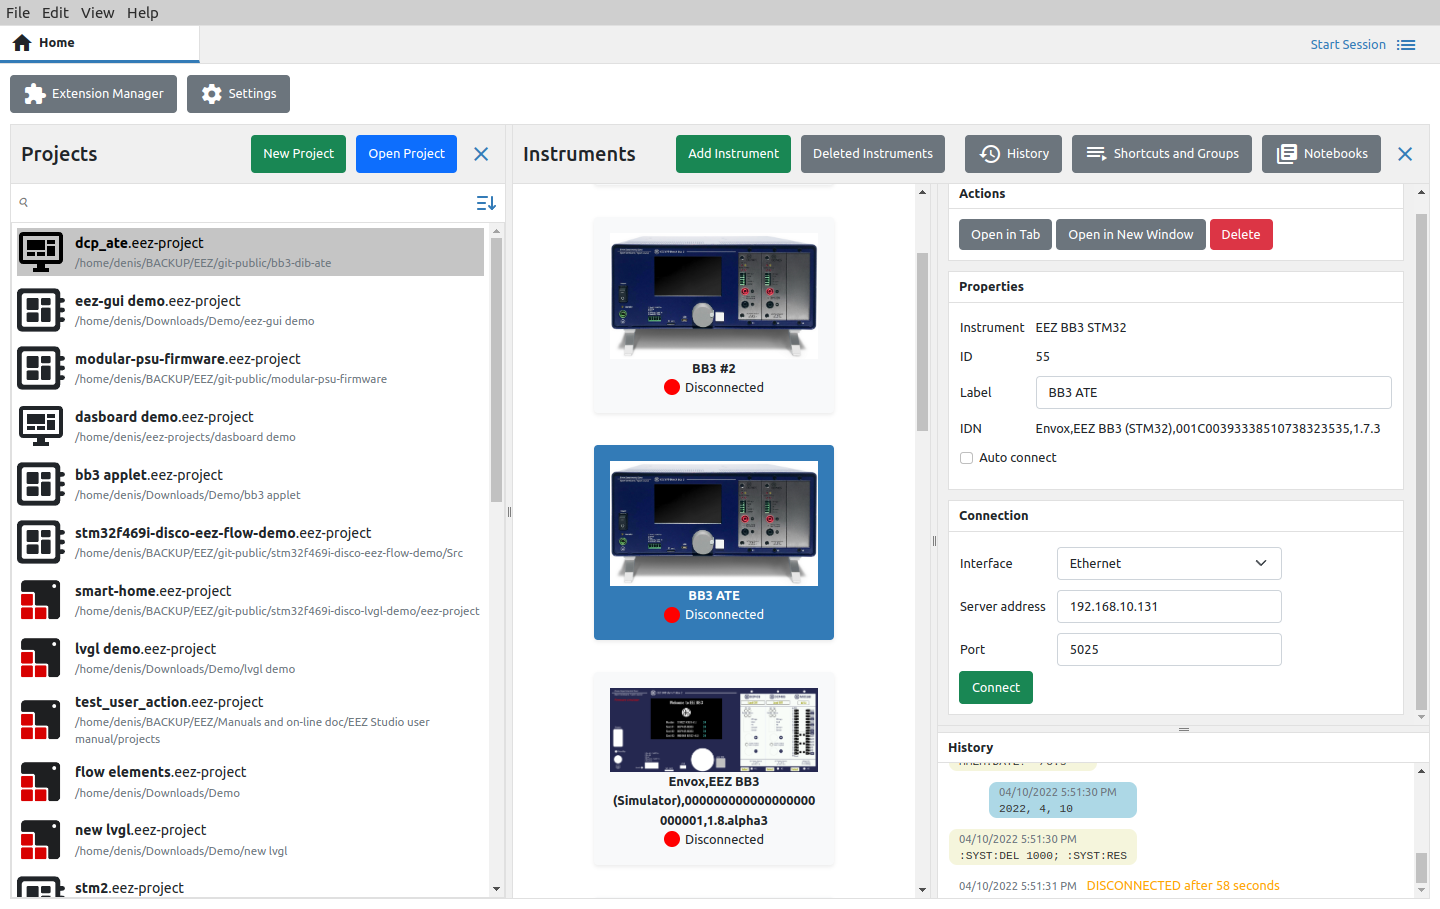Click the test_user_action project icon
The width and height of the screenshot is (1440, 909).
(x=41, y=719)
